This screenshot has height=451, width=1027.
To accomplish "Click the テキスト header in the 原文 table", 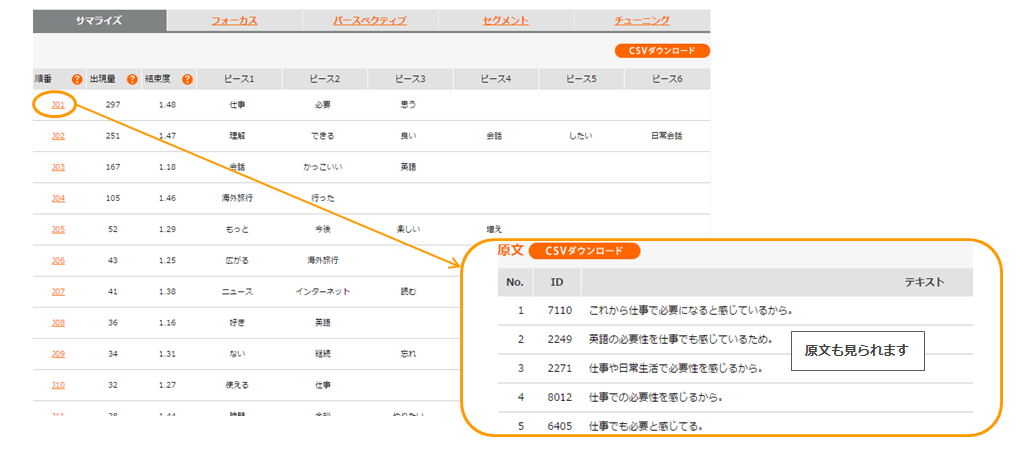I will click(924, 282).
